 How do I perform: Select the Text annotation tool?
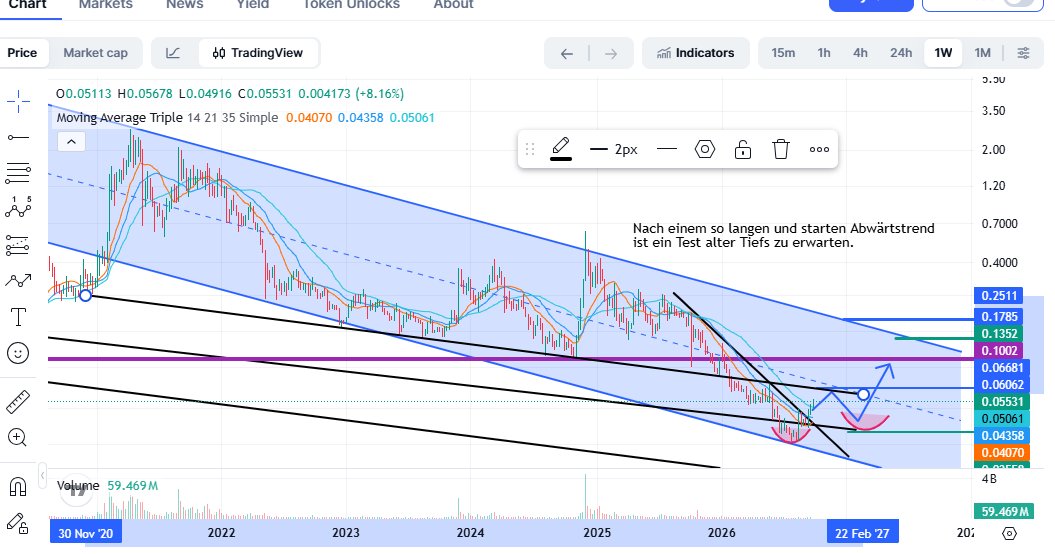[18, 317]
